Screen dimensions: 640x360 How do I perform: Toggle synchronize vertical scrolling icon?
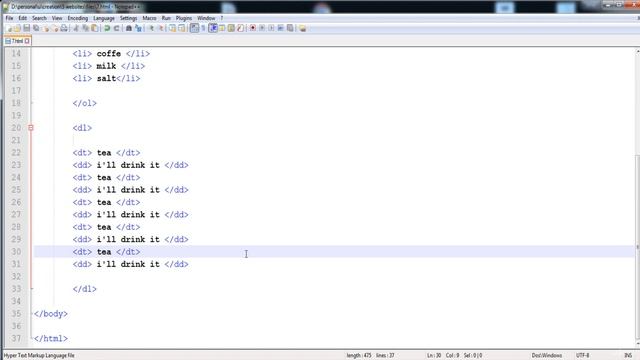click(172, 28)
